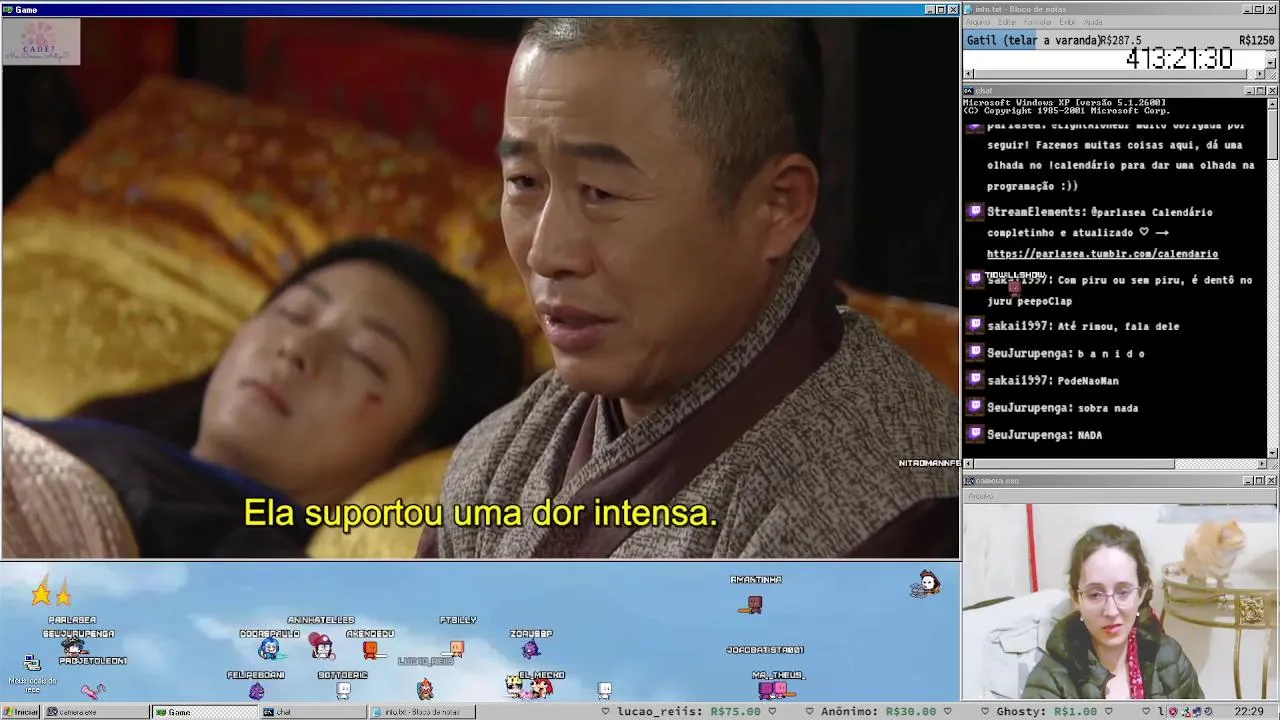1280x720 pixels.
Task: Switch to chat taskbar button
Action: click(x=312, y=712)
